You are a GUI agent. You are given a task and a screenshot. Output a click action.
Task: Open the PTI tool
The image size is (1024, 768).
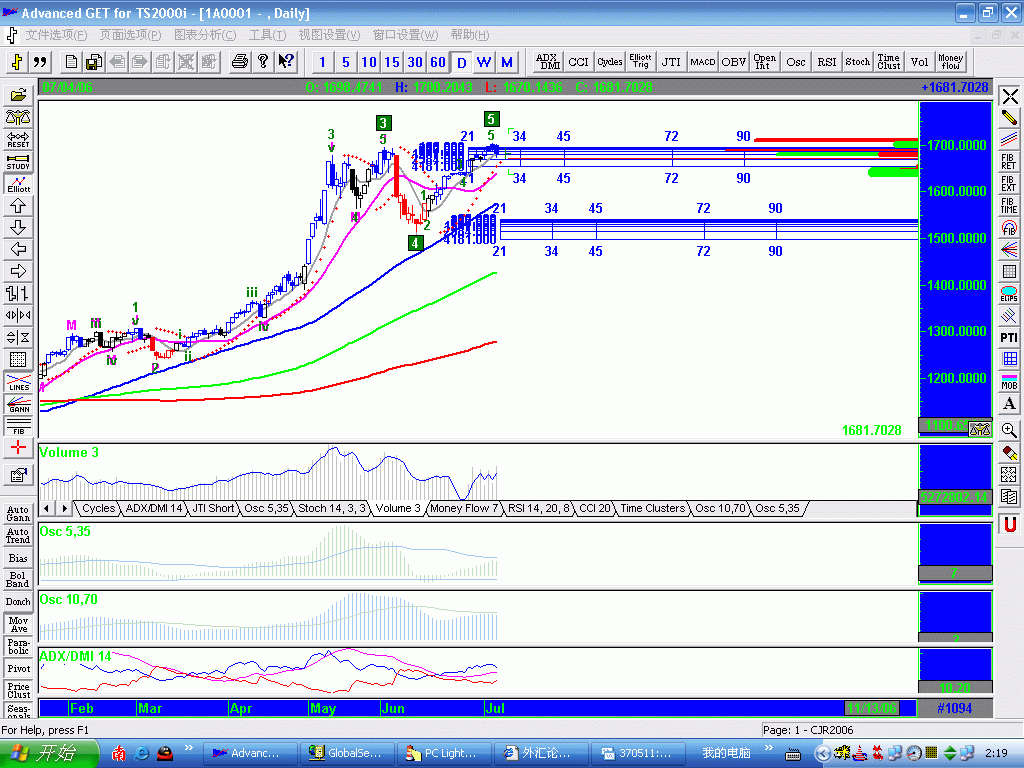[x=1009, y=338]
